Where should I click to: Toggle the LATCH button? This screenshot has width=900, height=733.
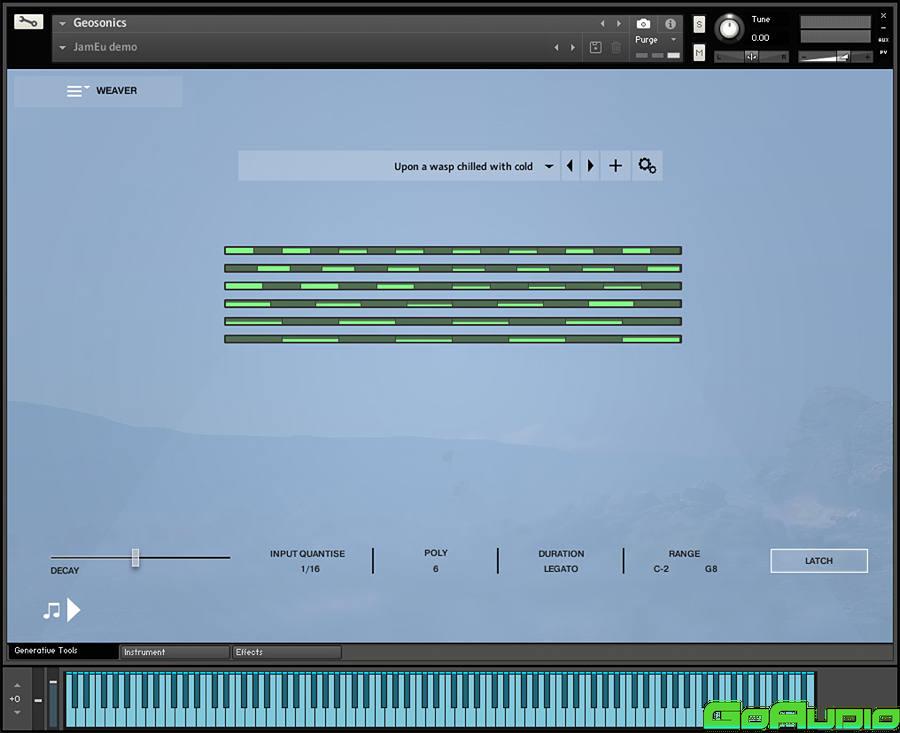click(819, 561)
